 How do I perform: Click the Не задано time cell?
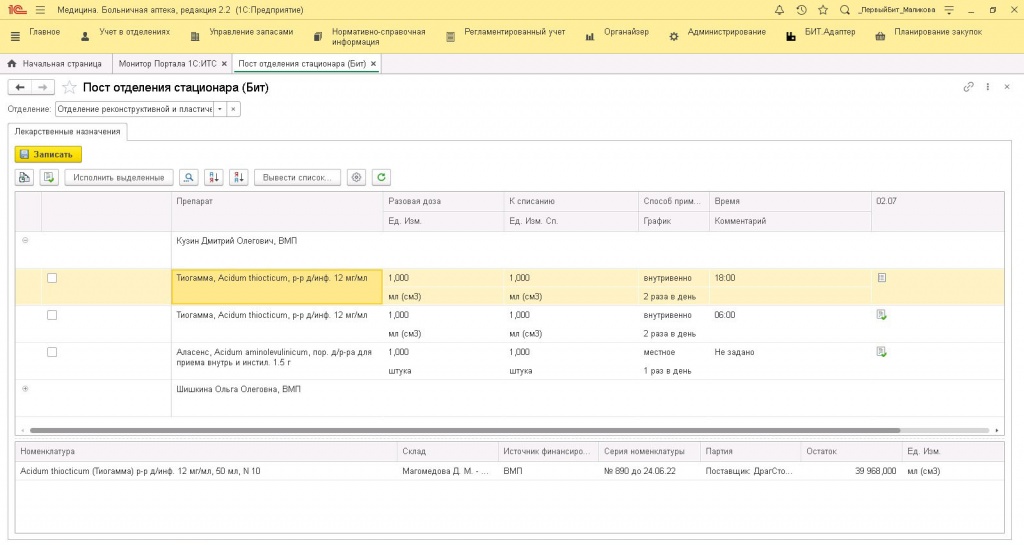(734, 352)
